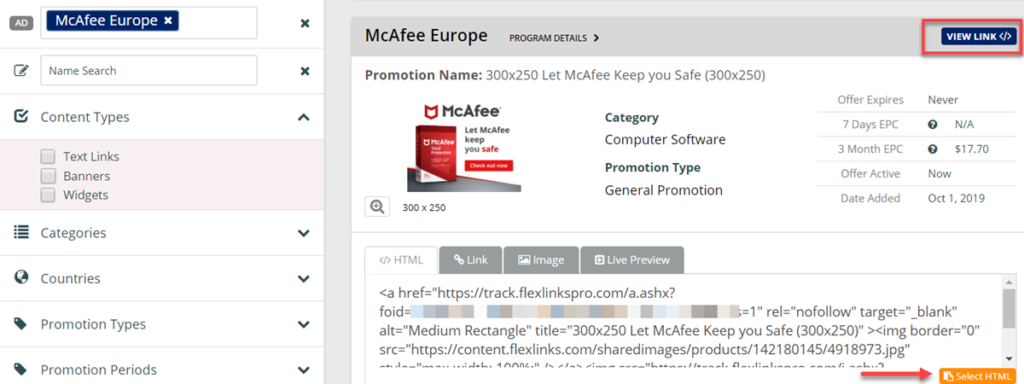
Task: Click the scrollbar up arrow in code box
Action: (x=1010, y=281)
